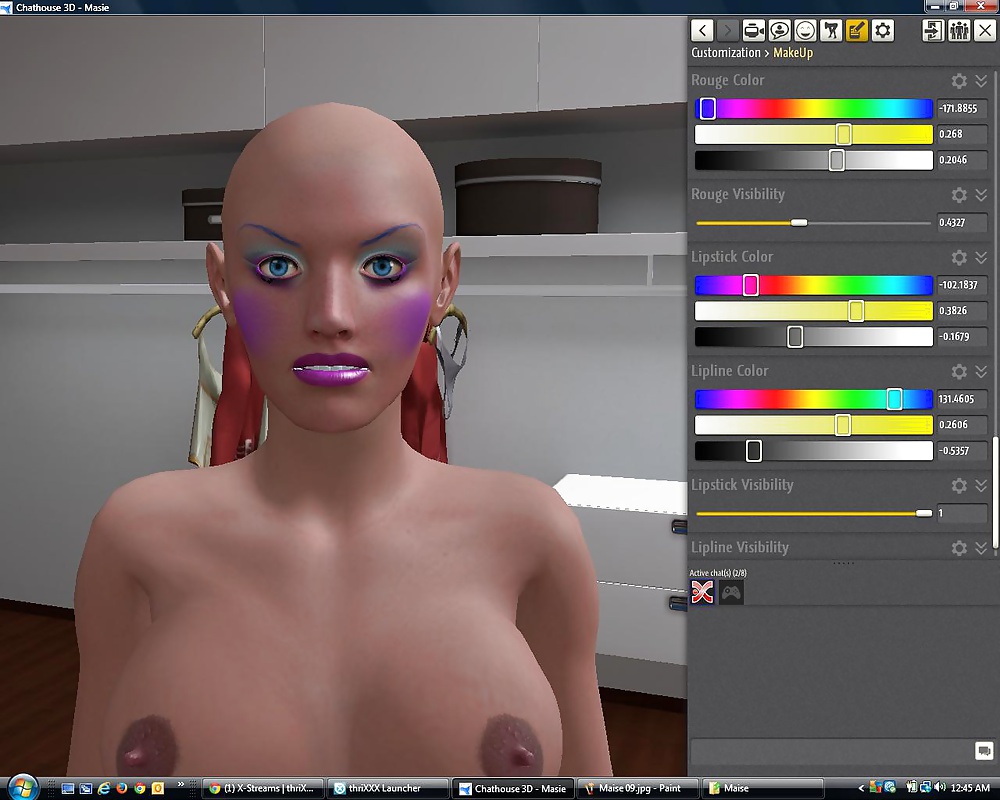This screenshot has width=1000, height=800.
Task: Click the send chat message icon
Action: click(x=983, y=751)
